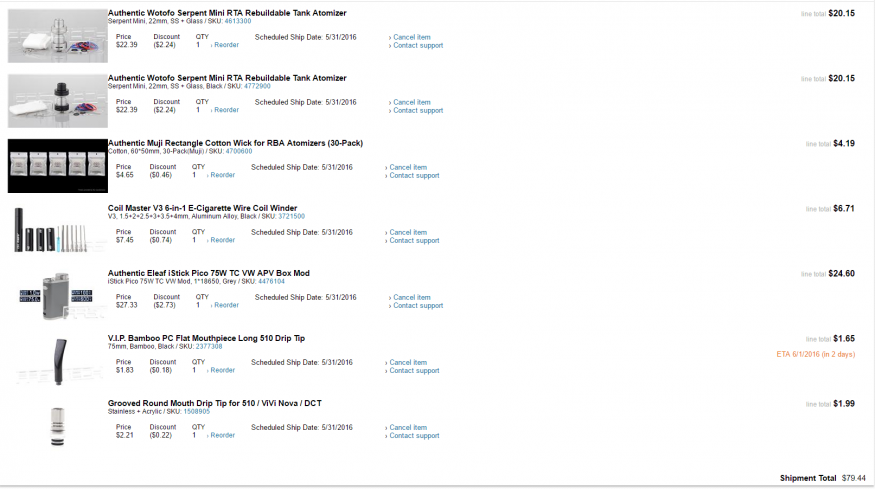Contact support for the Coil Master V3 item

point(414,240)
